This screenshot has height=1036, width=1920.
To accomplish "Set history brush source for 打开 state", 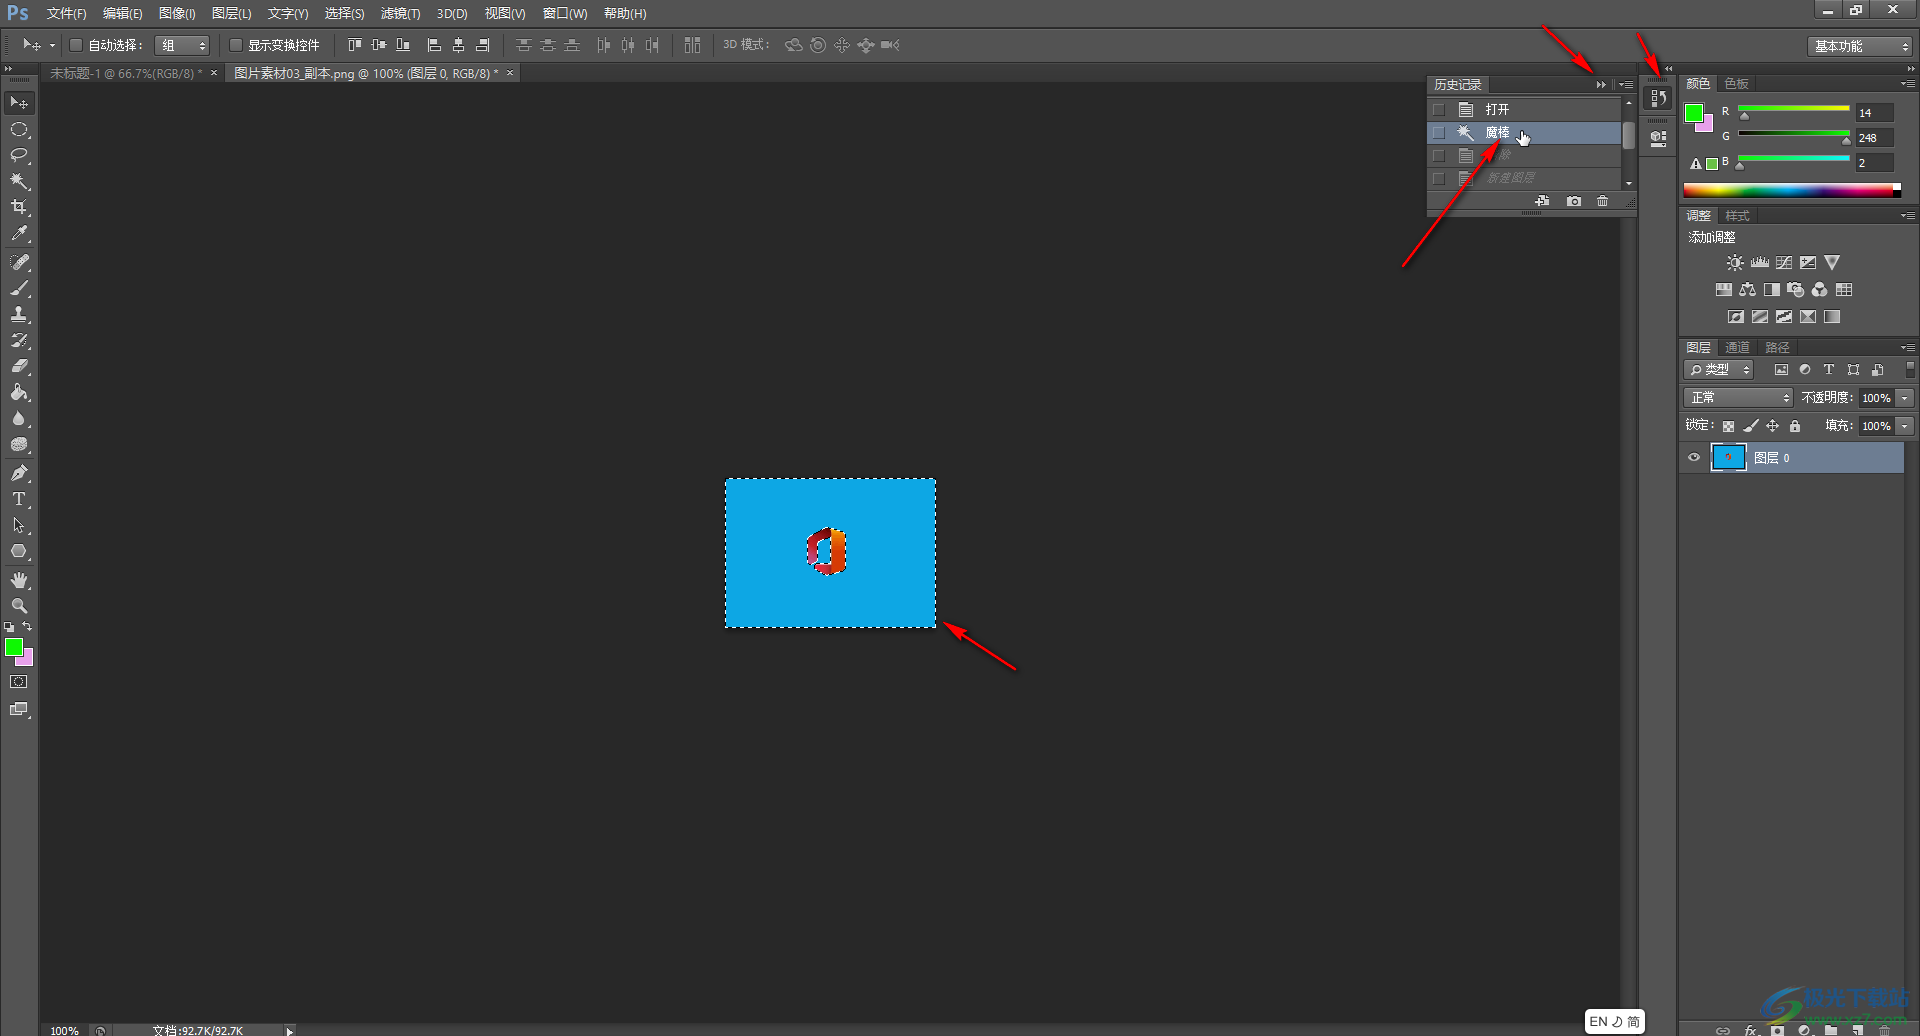I will [1439, 110].
